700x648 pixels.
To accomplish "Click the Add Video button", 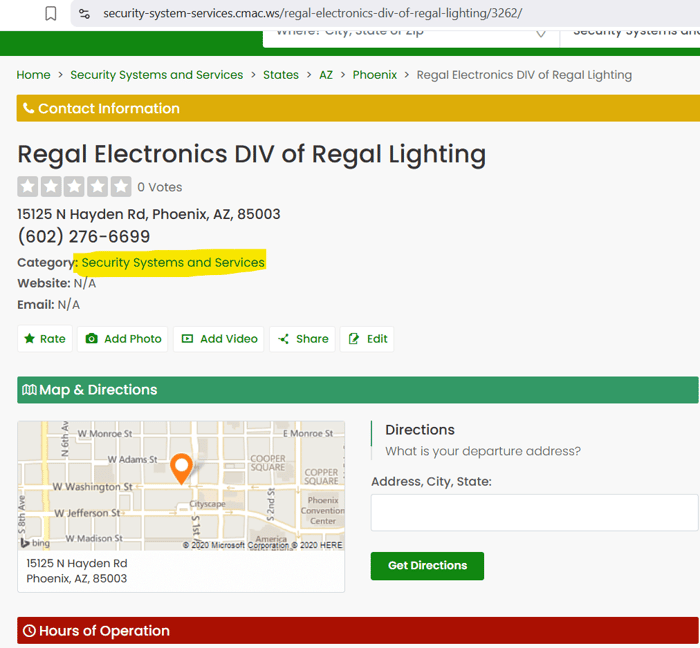I will coord(219,339).
